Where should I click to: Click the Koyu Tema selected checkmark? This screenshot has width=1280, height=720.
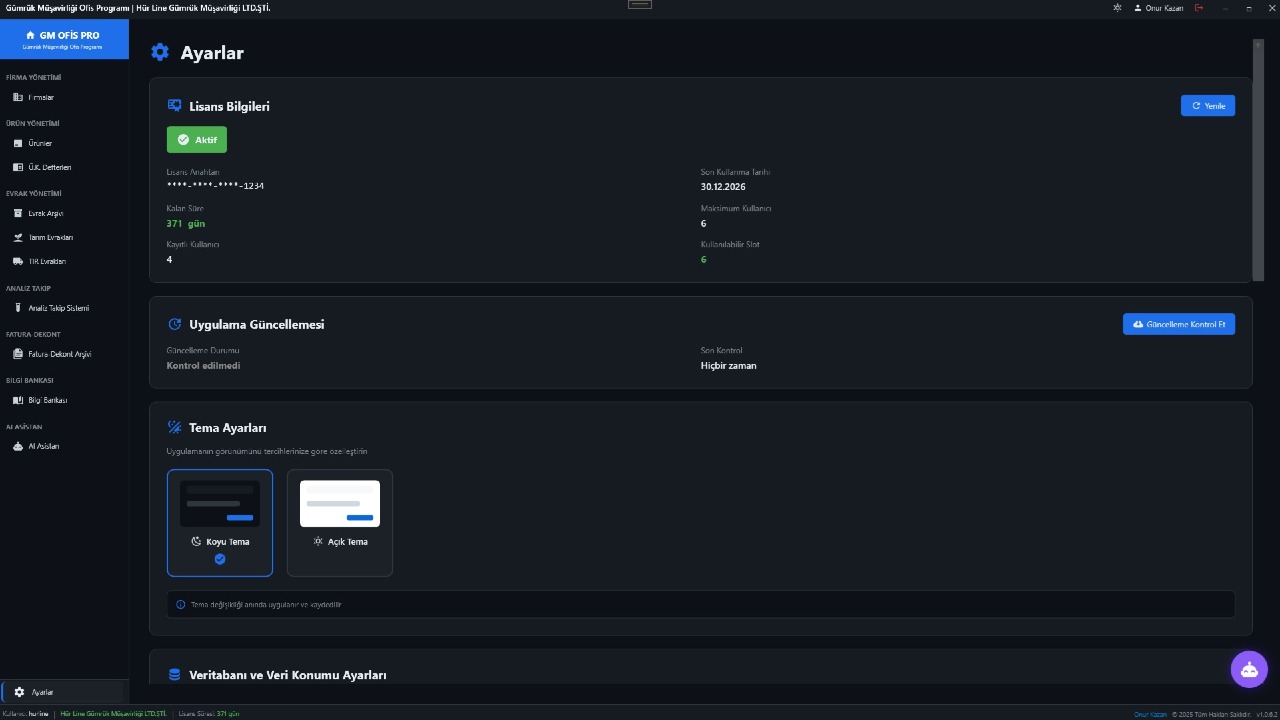coord(220,559)
